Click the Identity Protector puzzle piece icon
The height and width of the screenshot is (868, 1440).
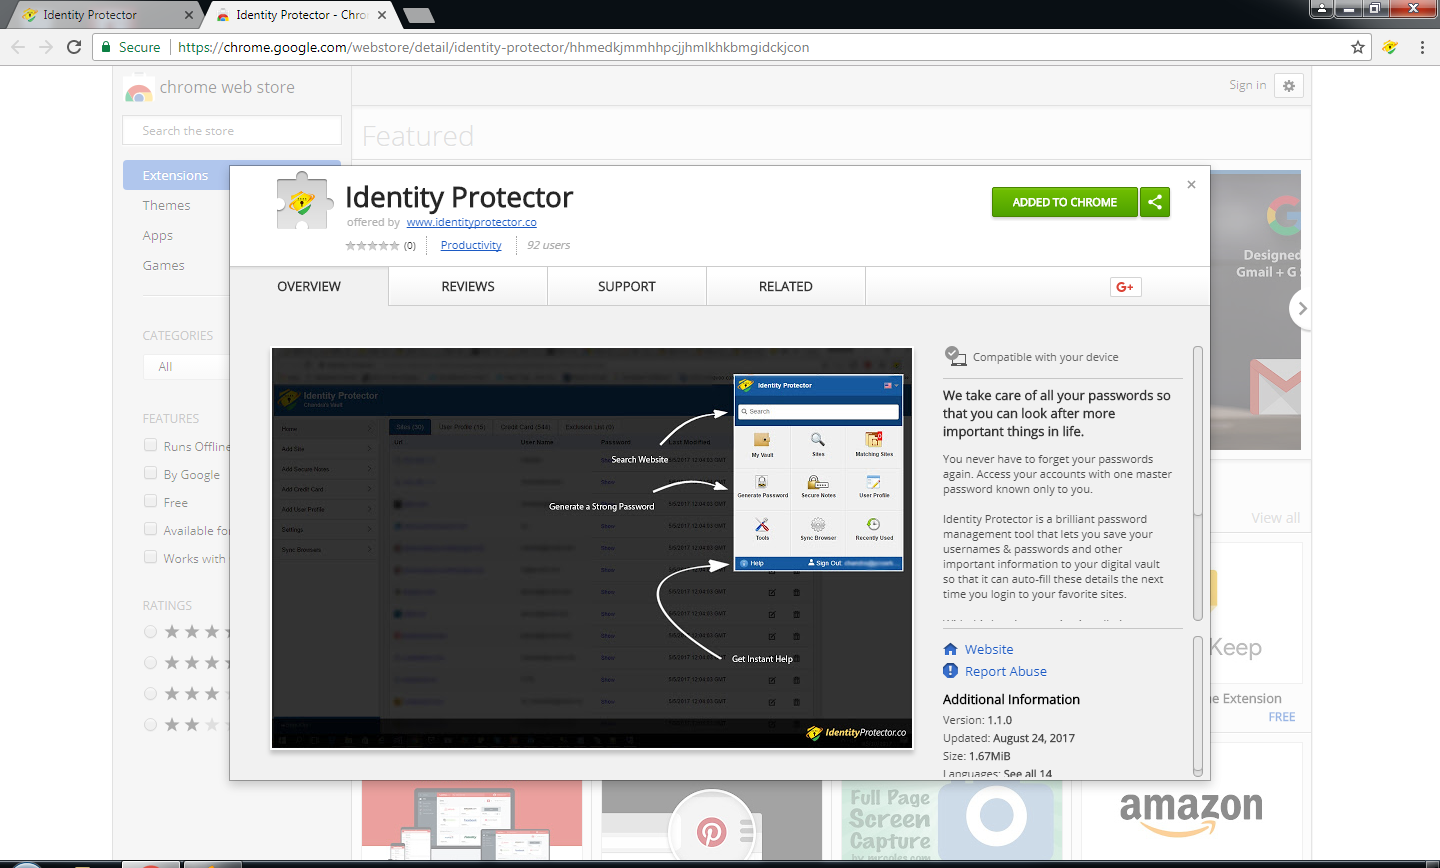(302, 203)
